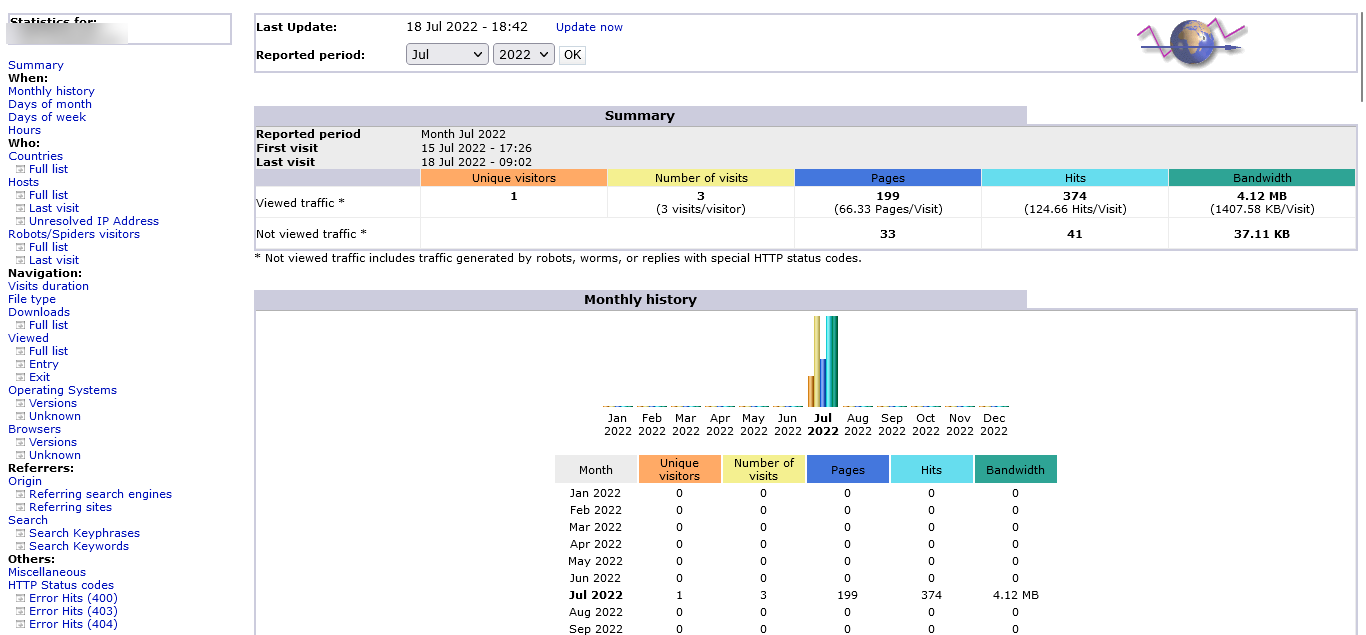Open the Visits duration link
The image size is (1366, 635).
(x=48, y=286)
